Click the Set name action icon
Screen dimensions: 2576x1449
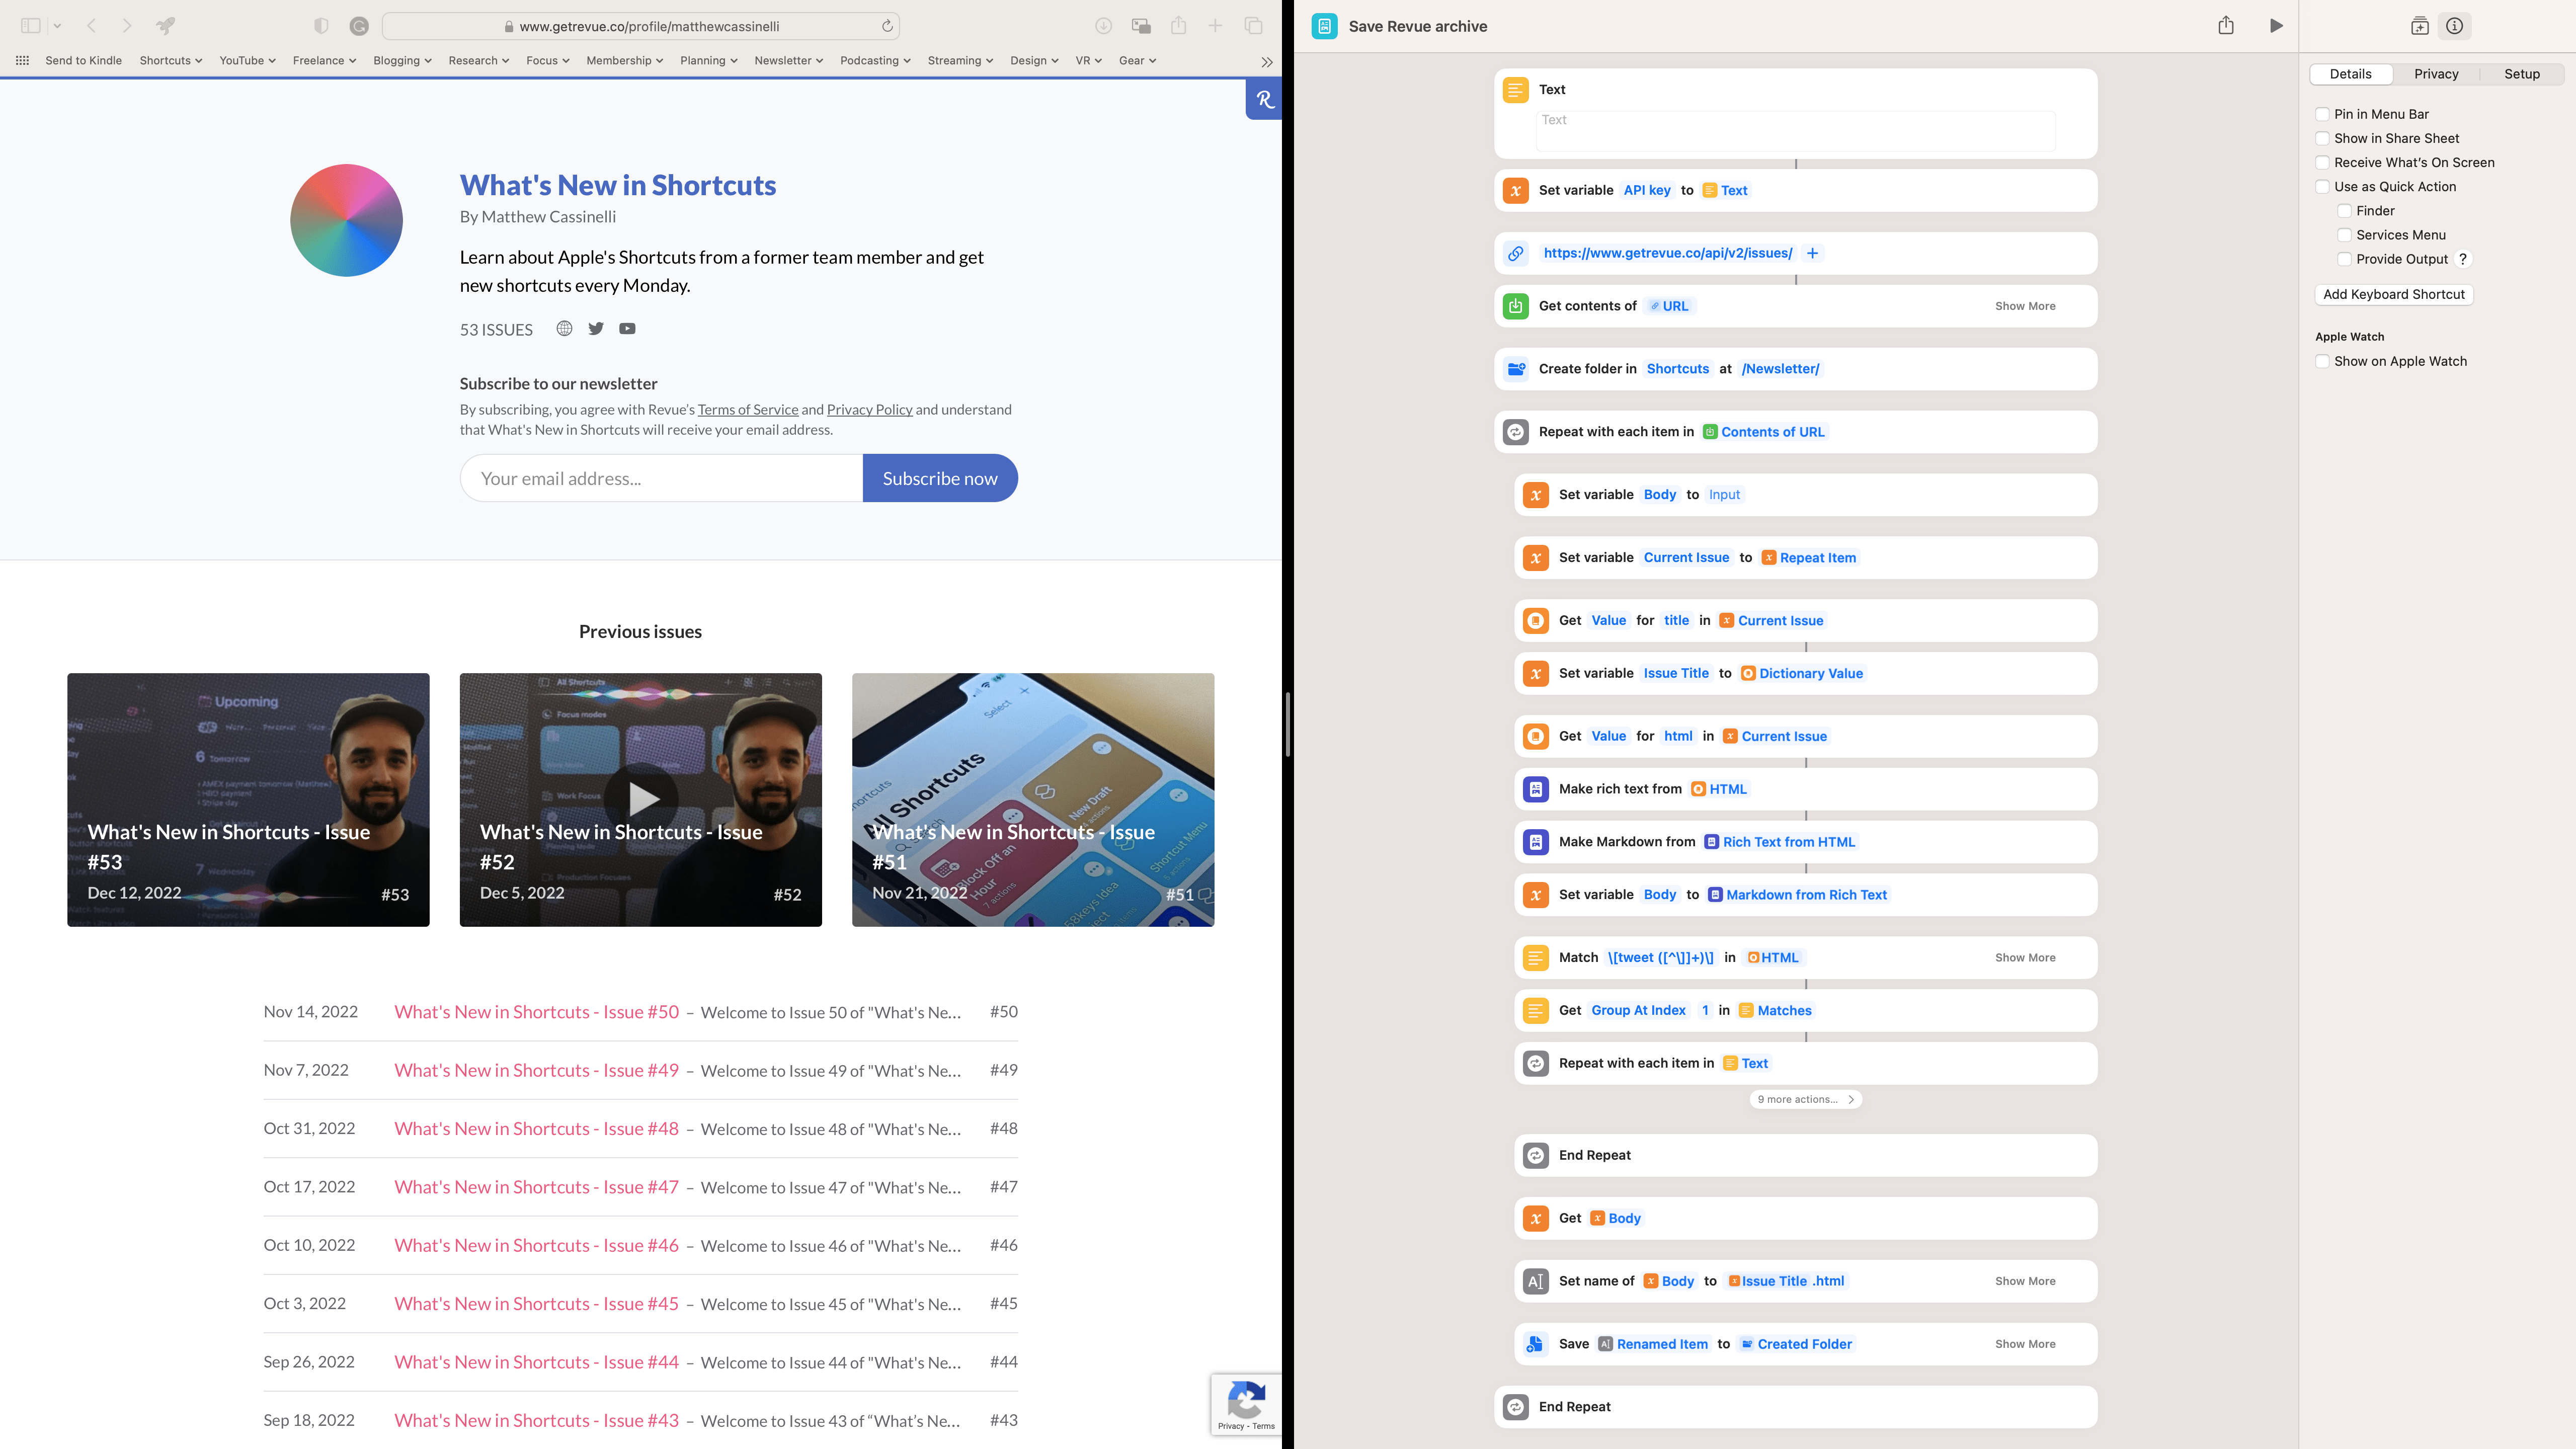[x=1536, y=1281]
